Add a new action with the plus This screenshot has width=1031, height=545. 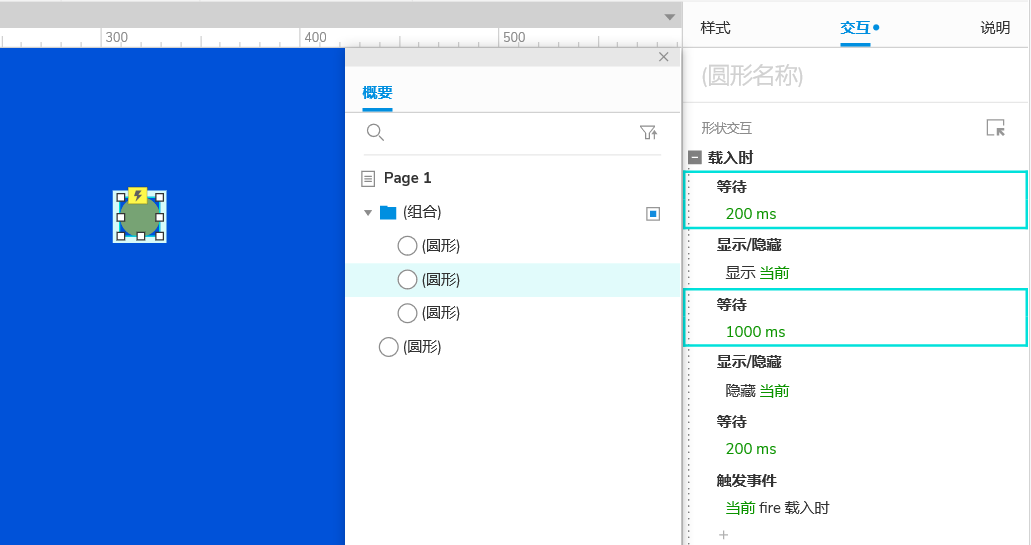(x=723, y=535)
